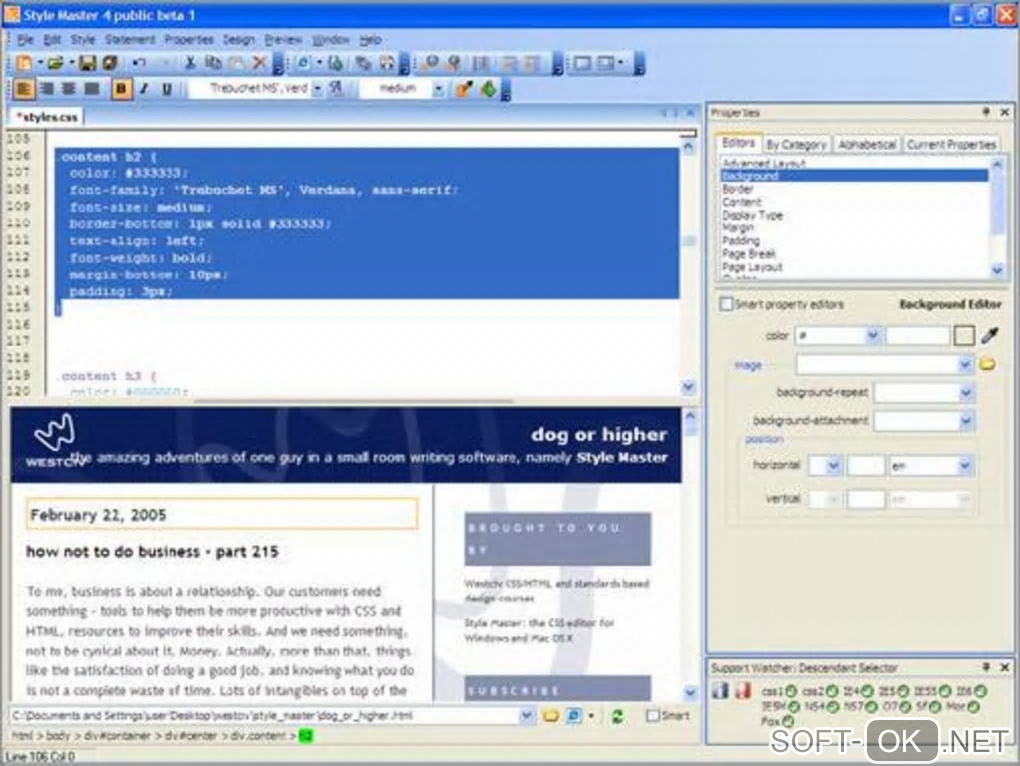Click the red chart icon in Support Watcher
The height and width of the screenshot is (766, 1020).
point(742,690)
